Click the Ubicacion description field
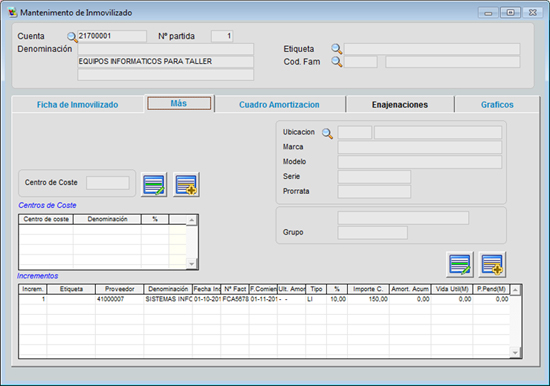This screenshot has width=550, height=386. tap(438, 133)
